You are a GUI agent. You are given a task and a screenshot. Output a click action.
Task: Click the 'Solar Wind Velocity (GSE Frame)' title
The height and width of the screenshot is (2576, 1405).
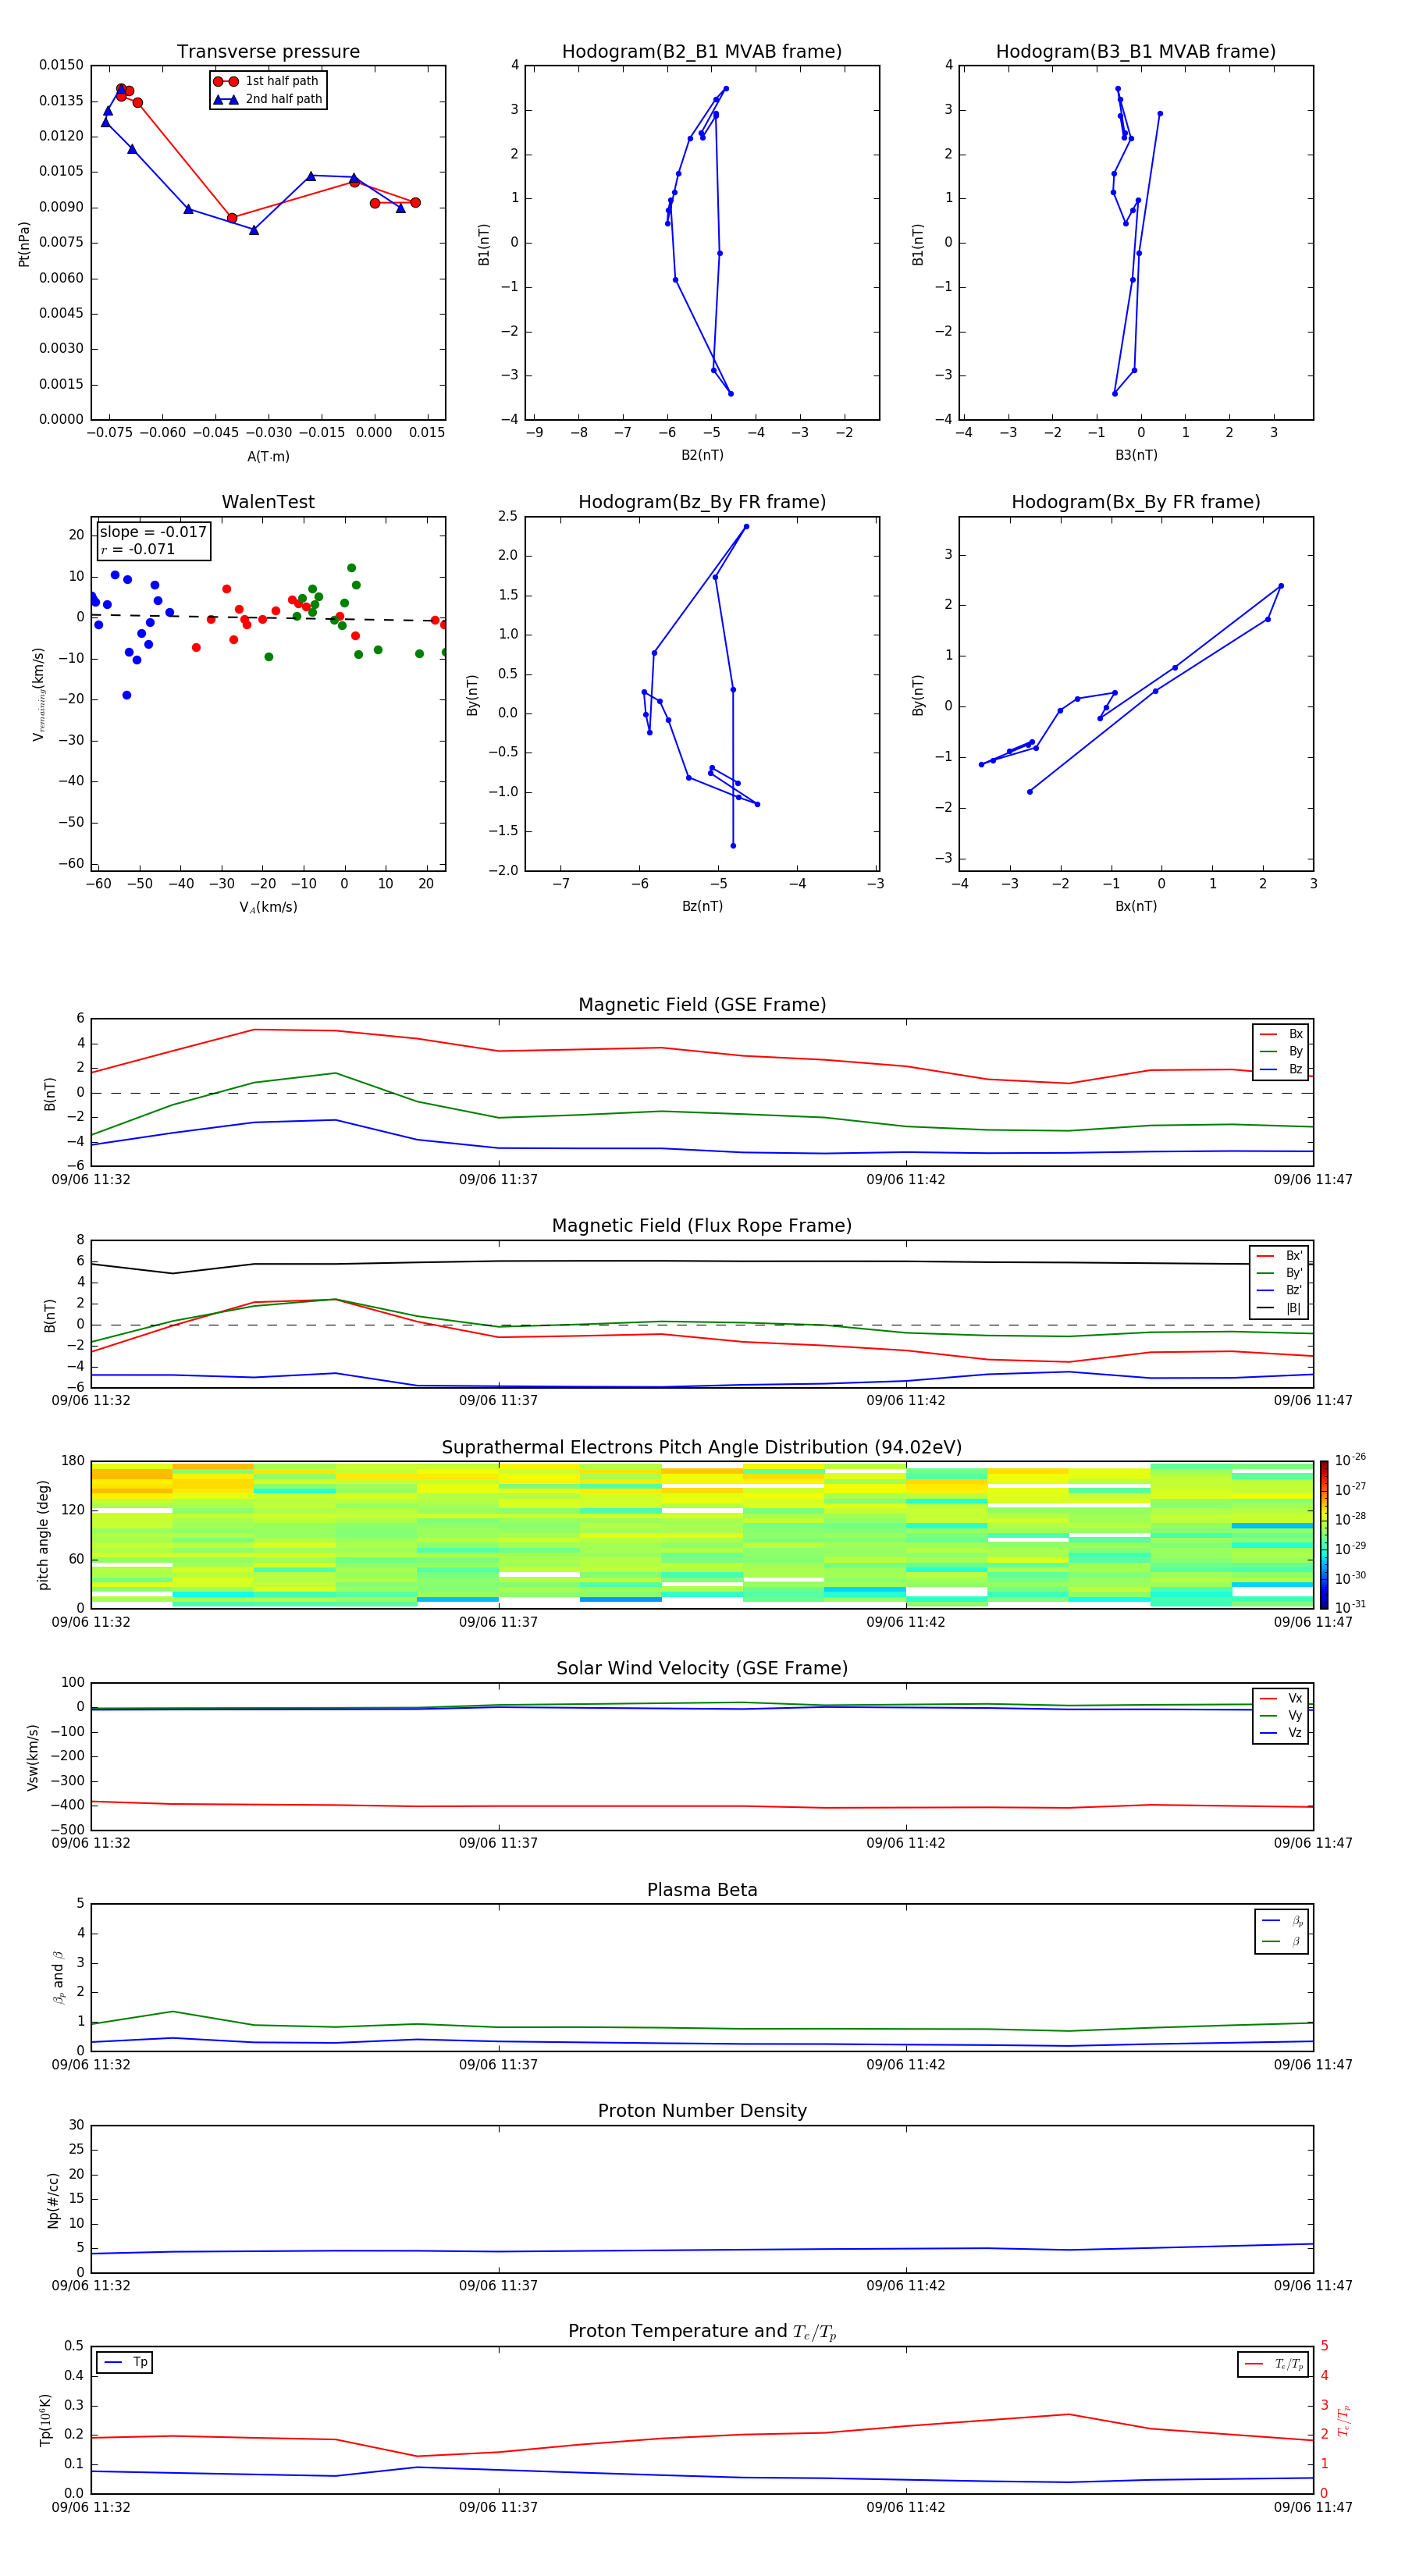pyautogui.click(x=702, y=1668)
